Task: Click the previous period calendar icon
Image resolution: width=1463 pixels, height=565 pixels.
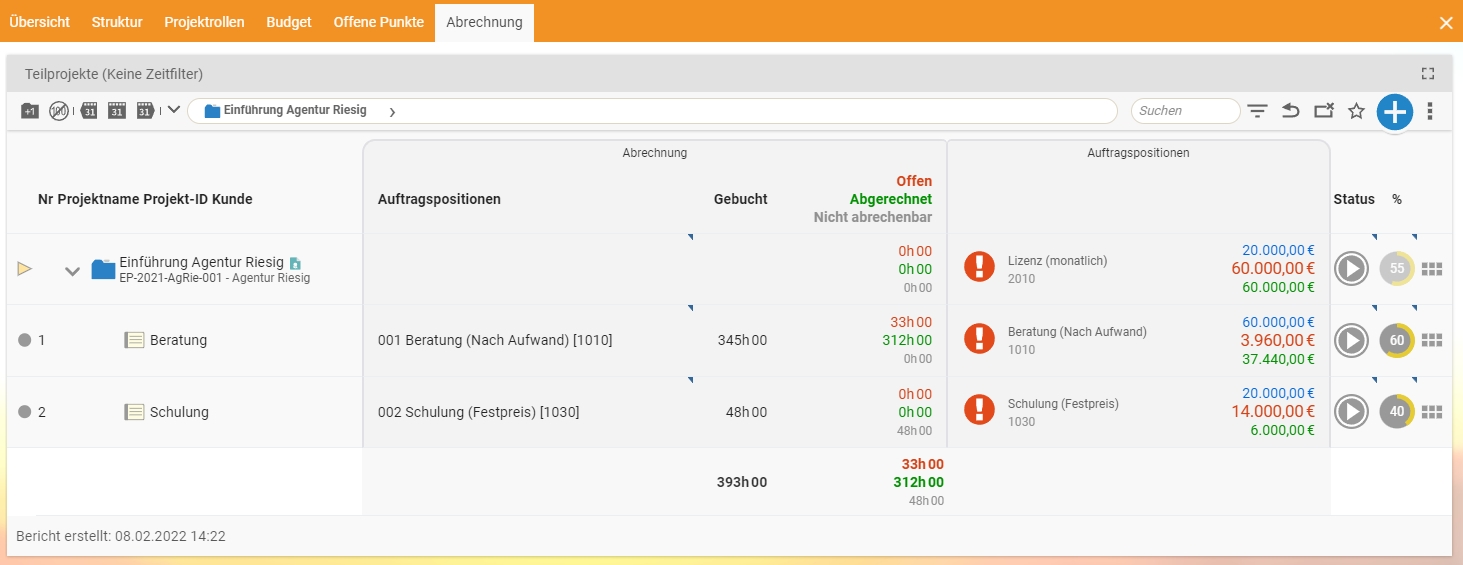Action: (x=88, y=111)
